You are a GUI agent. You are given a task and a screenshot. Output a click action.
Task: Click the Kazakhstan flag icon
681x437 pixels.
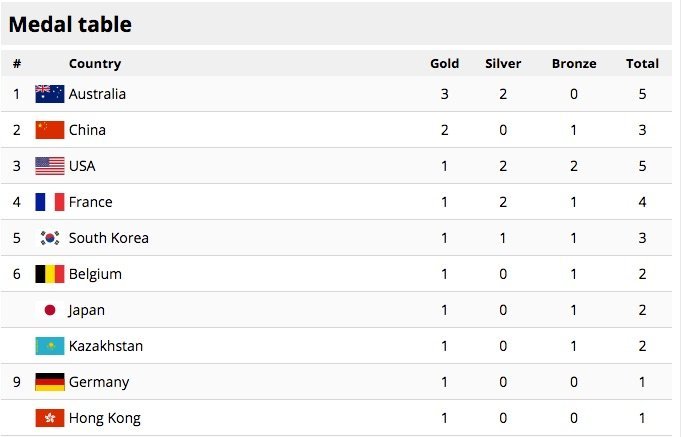coord(50,346)
